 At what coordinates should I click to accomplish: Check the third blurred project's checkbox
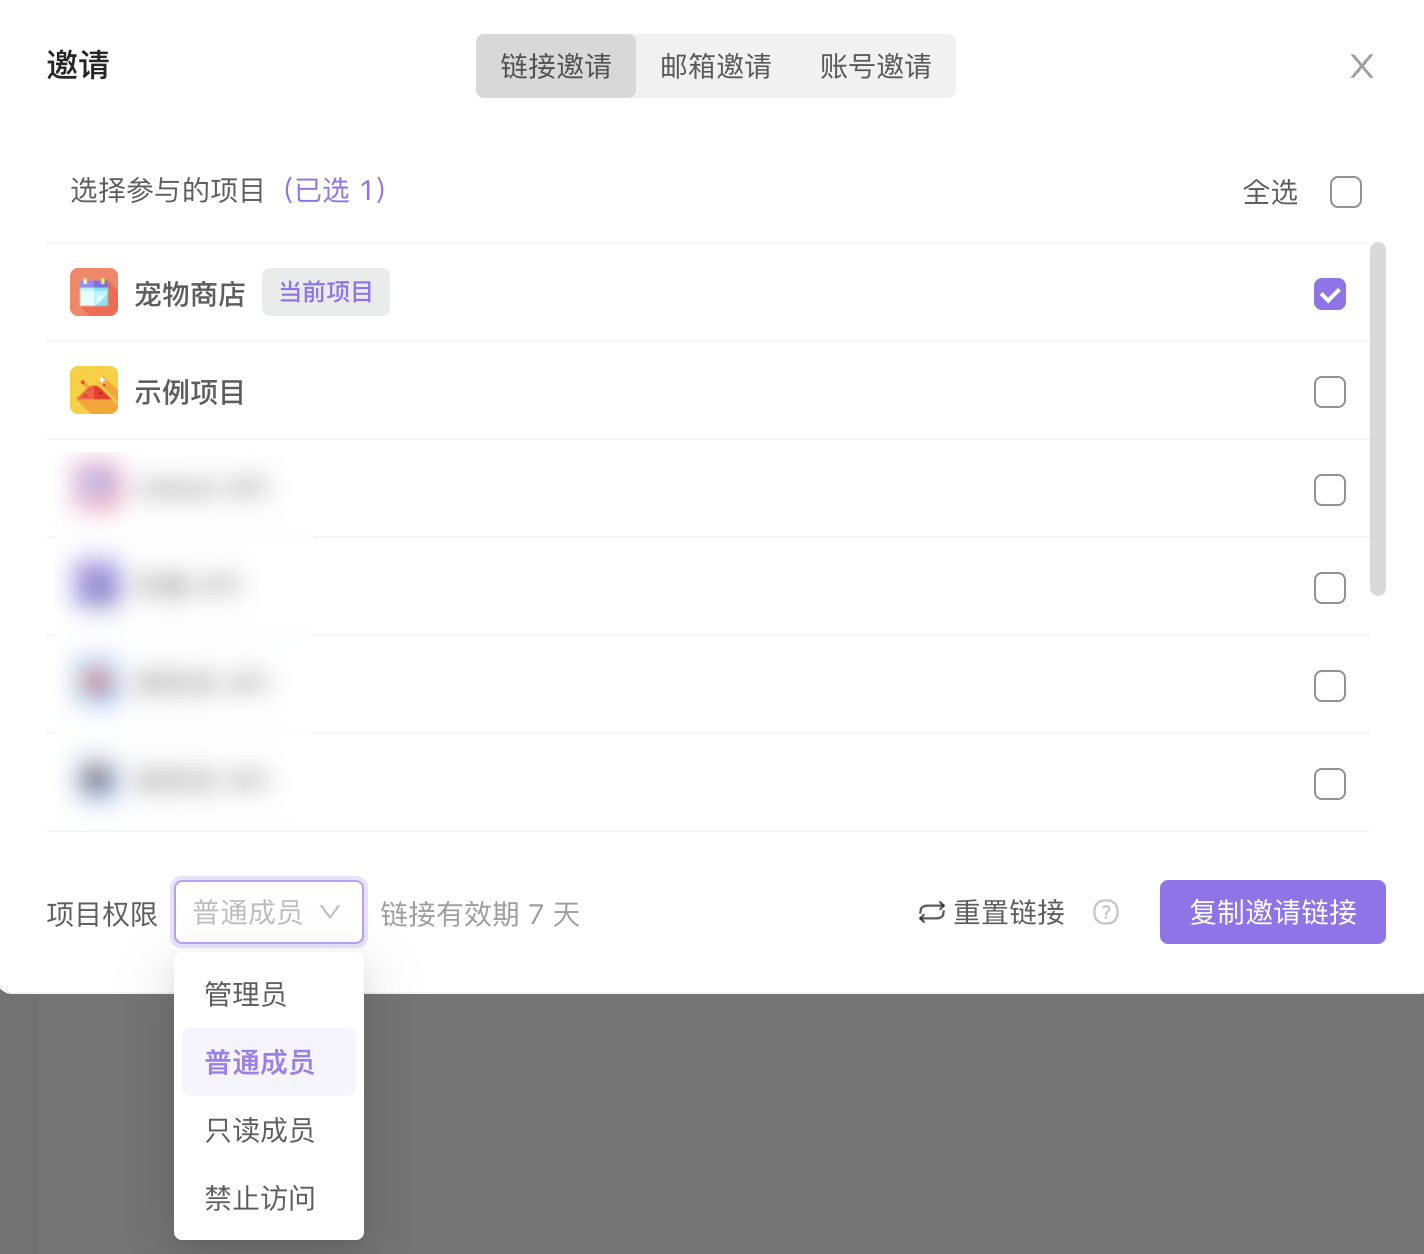1329,686
